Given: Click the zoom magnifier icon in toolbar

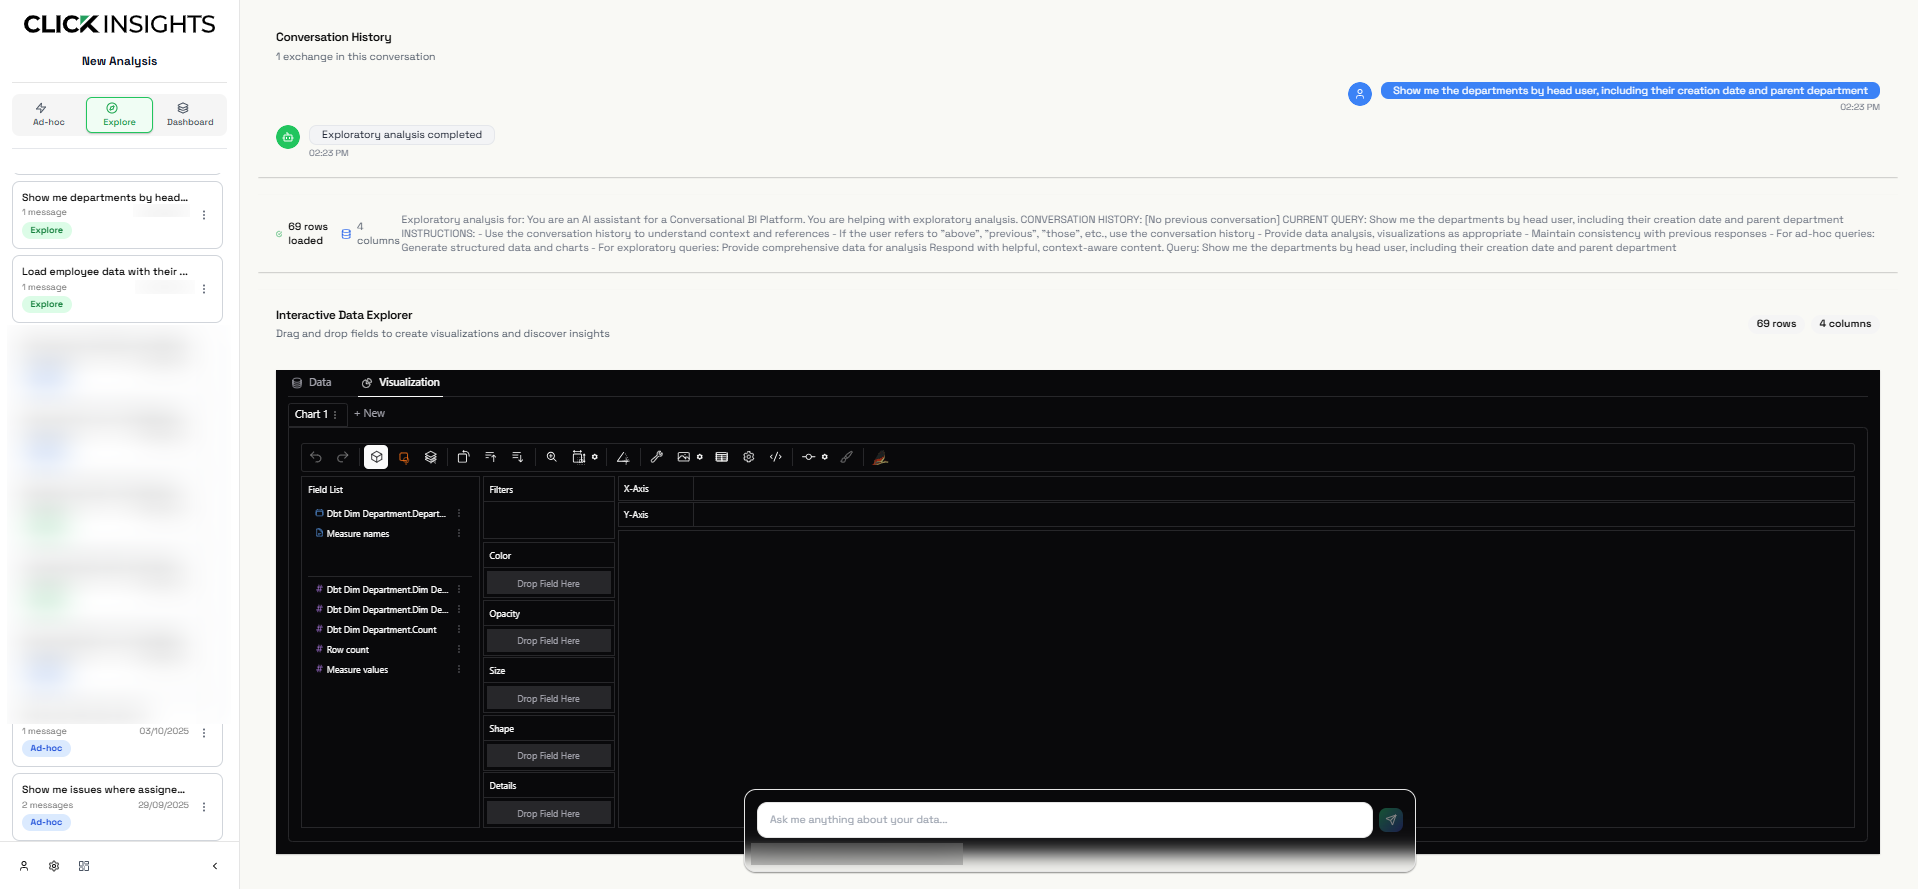Looking at the screenshot, I should point(551,457).
